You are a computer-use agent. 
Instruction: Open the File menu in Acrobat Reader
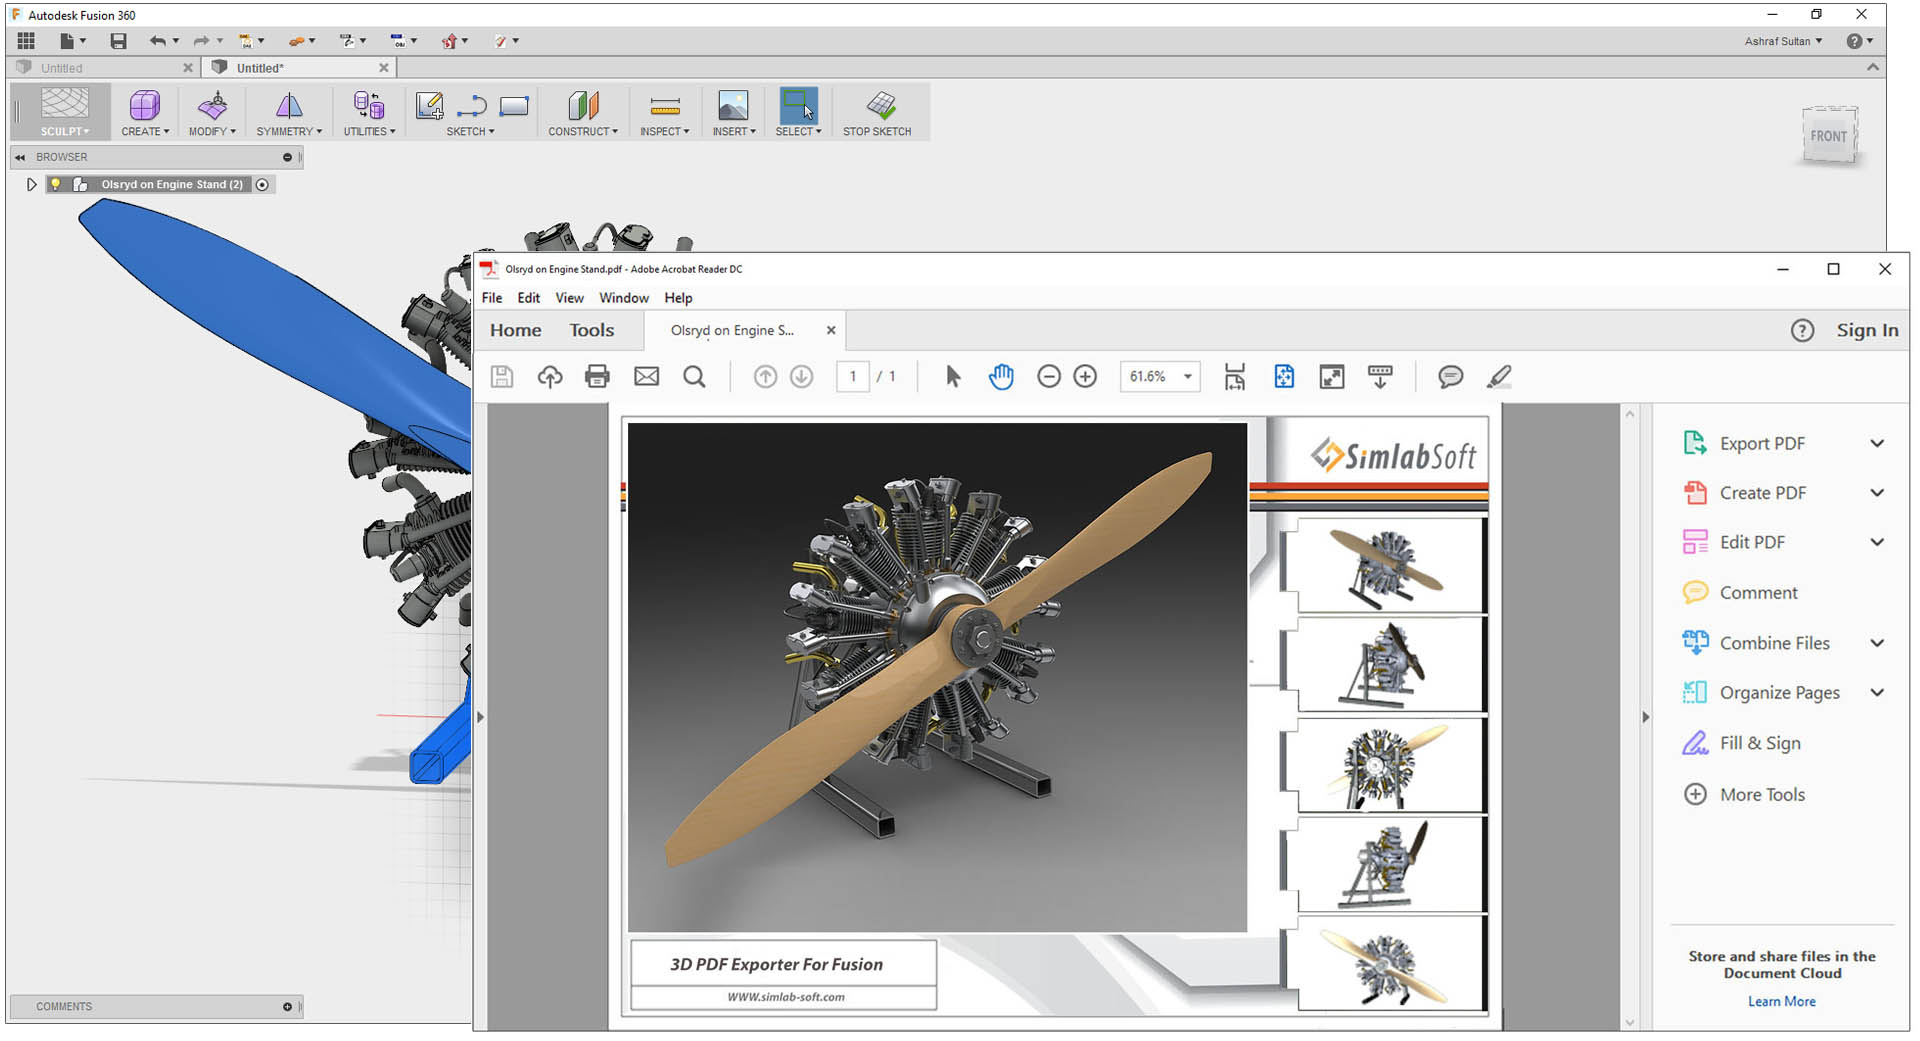click(x=492, y=298)
